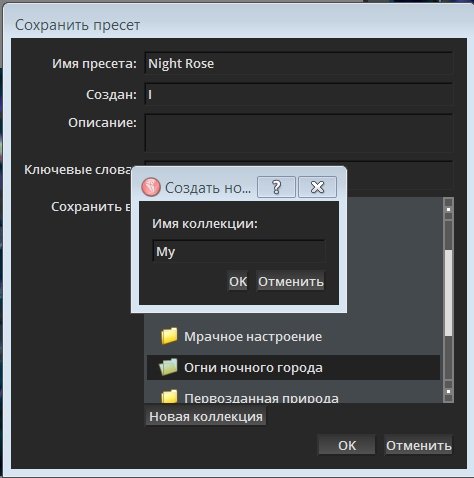
Task: Click the folder icon beside Мрачное настроение
Action: click(x=169, y=336)
